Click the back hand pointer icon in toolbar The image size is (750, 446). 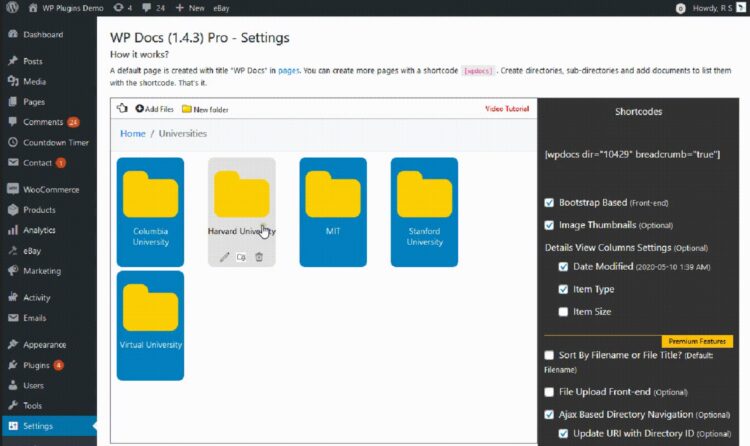point(121,108)
